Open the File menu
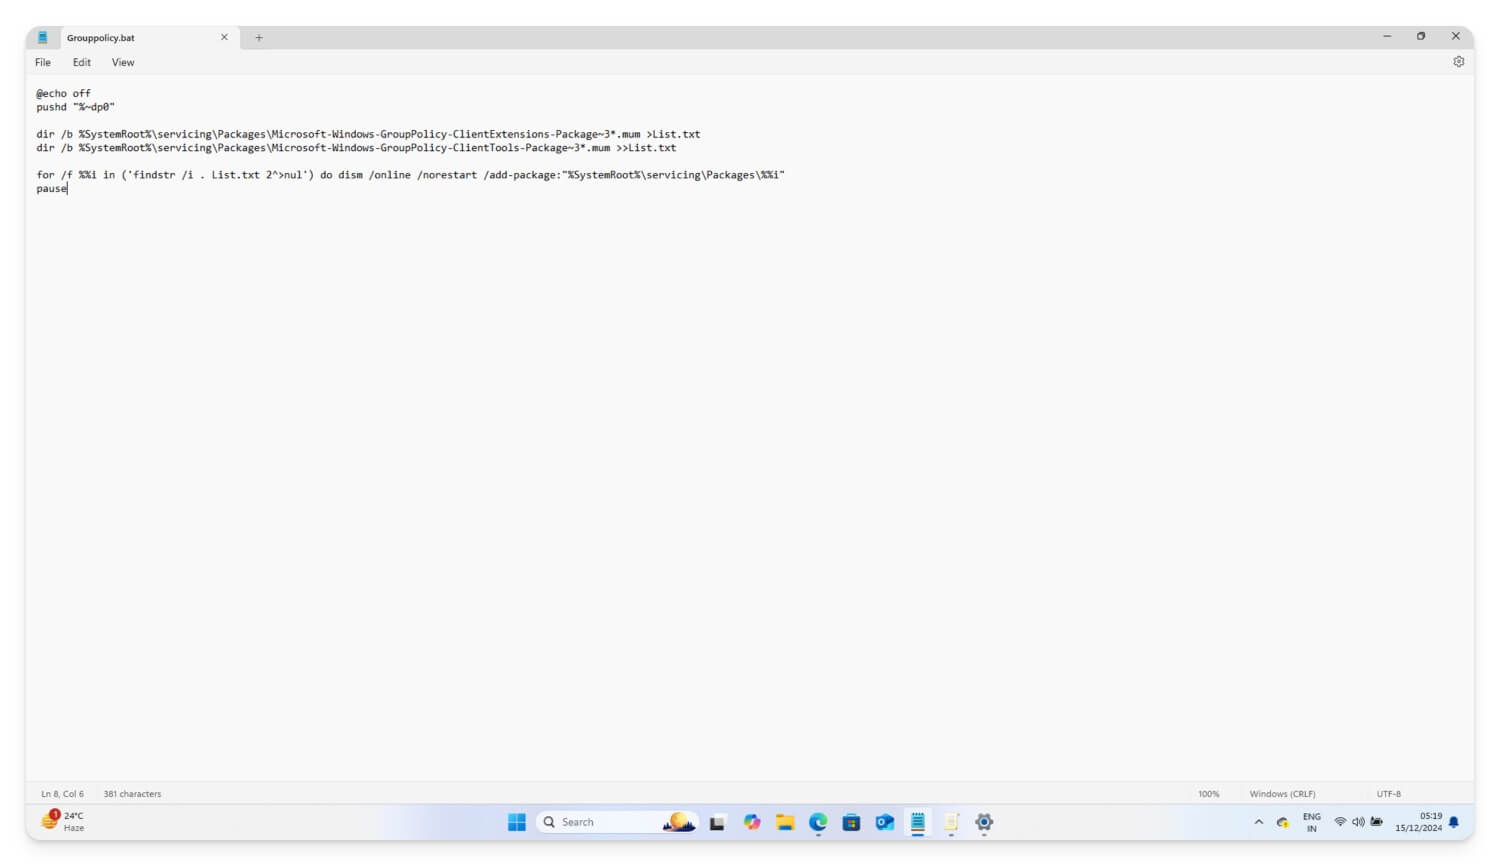This screenshot has width=1500, height=866. point(43,62)
